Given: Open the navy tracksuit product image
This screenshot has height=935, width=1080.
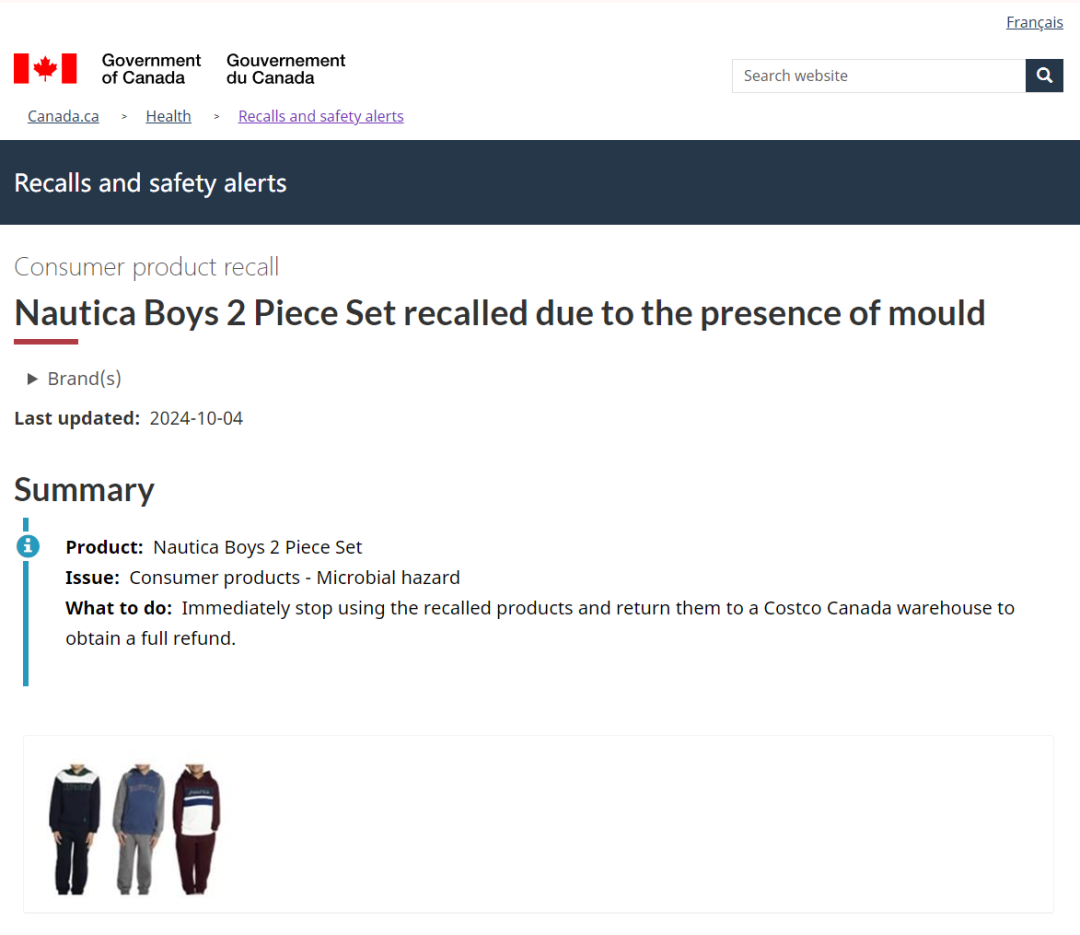Looking at the screenshot, I should coord(74,829).
